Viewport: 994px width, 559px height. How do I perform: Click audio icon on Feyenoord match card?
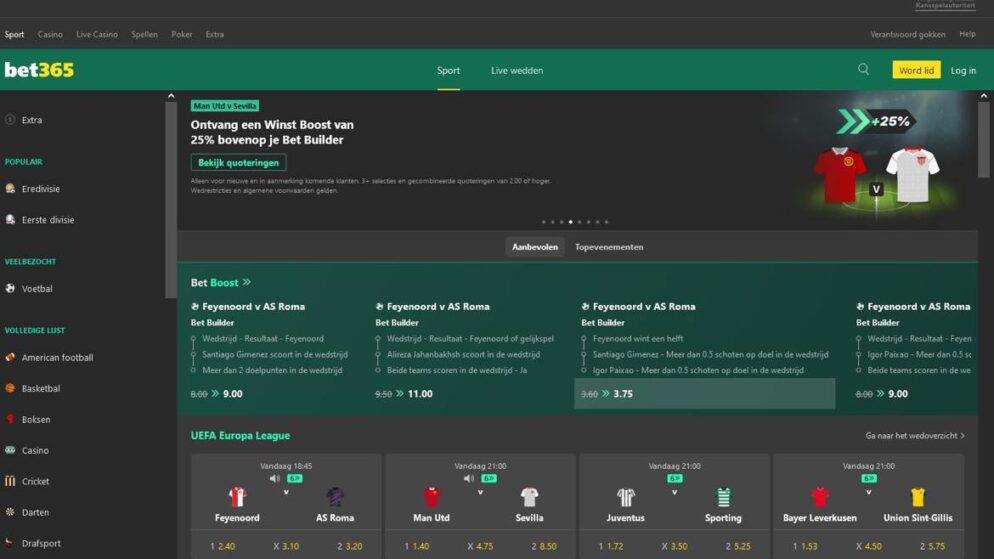click(274, 479)
